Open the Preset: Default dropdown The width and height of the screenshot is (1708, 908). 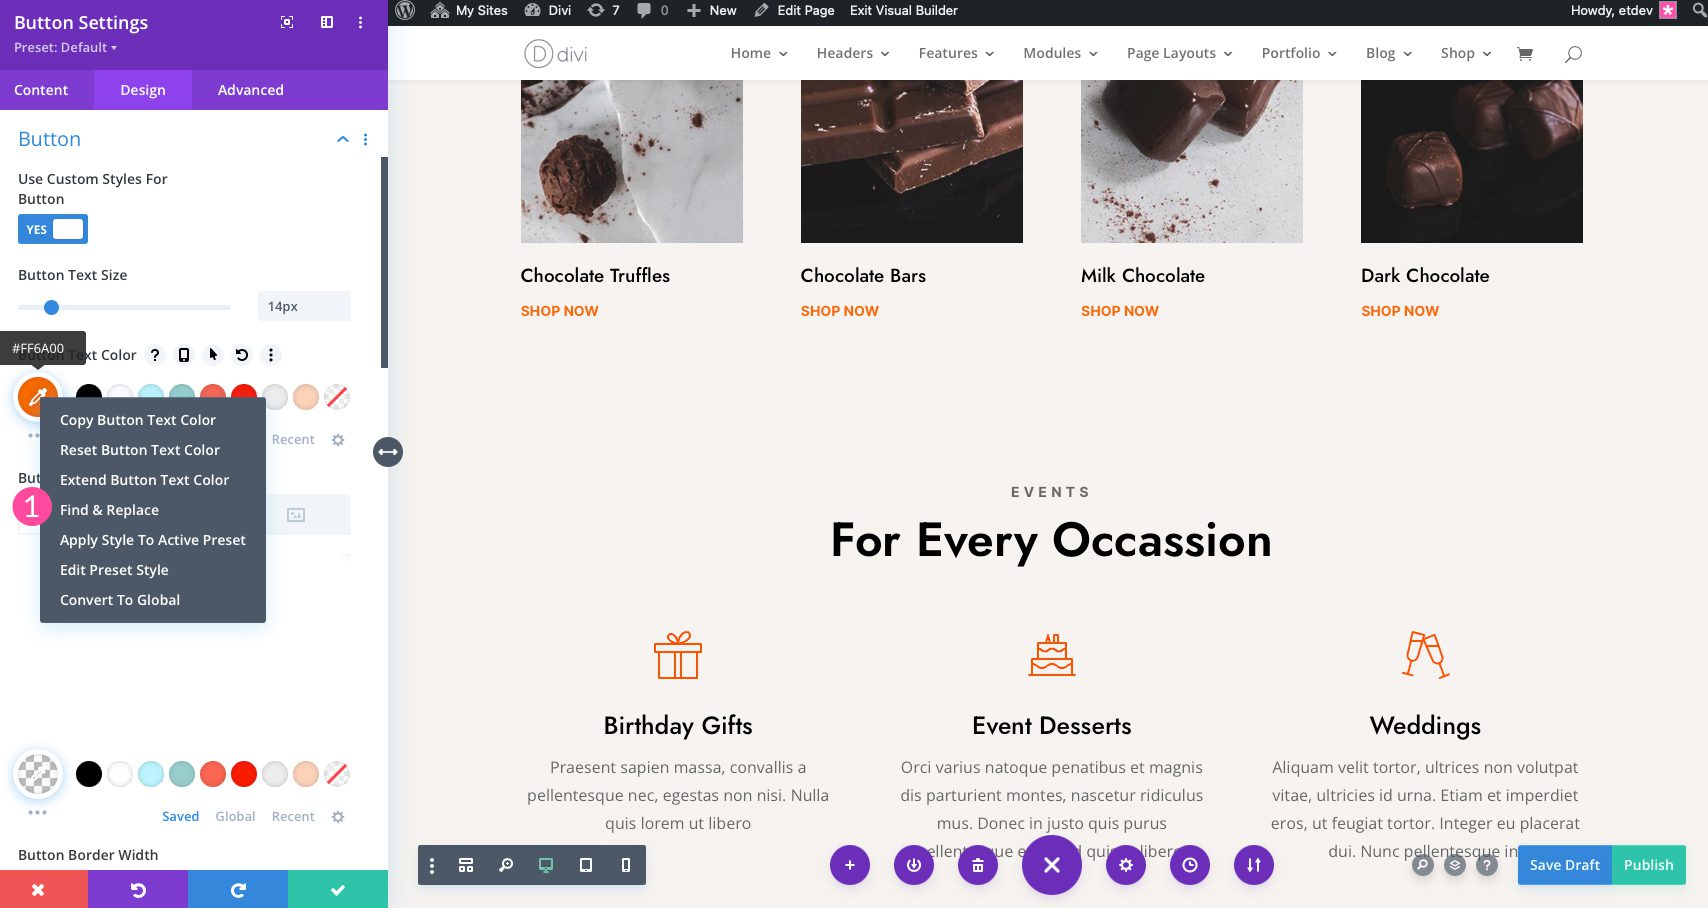[65, 47]
